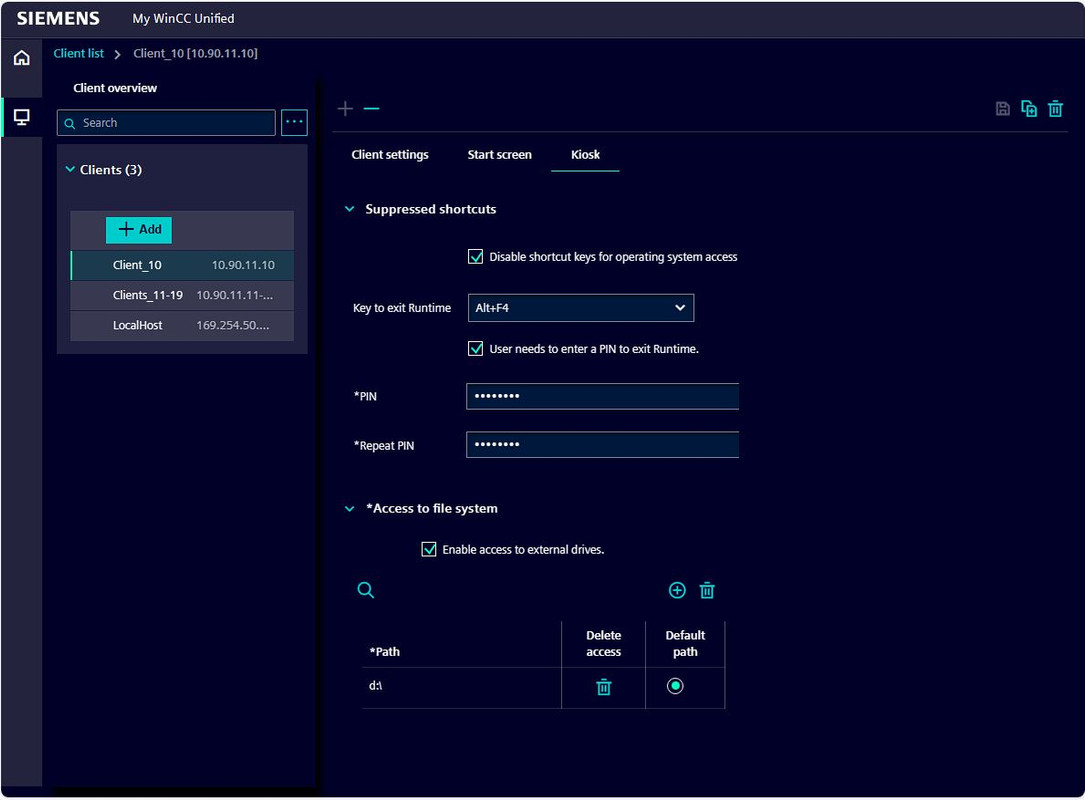Click the magnifier icon in Search box
Screen dimensions: 1085x800
[70, 123]
